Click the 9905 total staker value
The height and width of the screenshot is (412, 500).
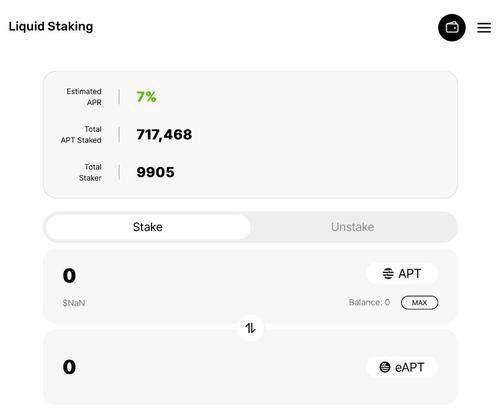[x=155, y=172]
